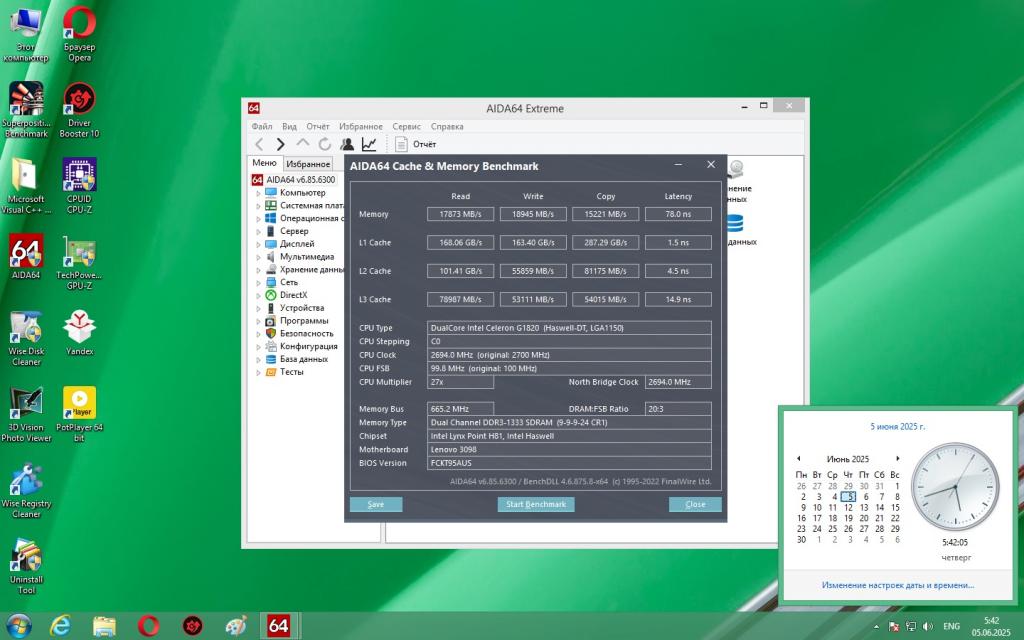Select the AIDA64 v6.85.6300 root node
This screenshot has width=1024, height=640.
[x=294, y=180]
